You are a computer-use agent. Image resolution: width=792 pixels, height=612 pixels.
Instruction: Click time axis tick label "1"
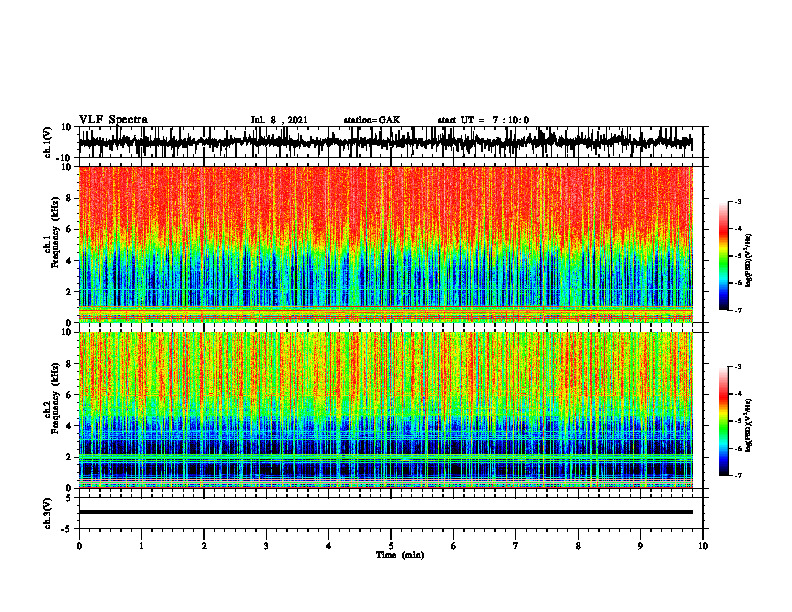(141, 546)
